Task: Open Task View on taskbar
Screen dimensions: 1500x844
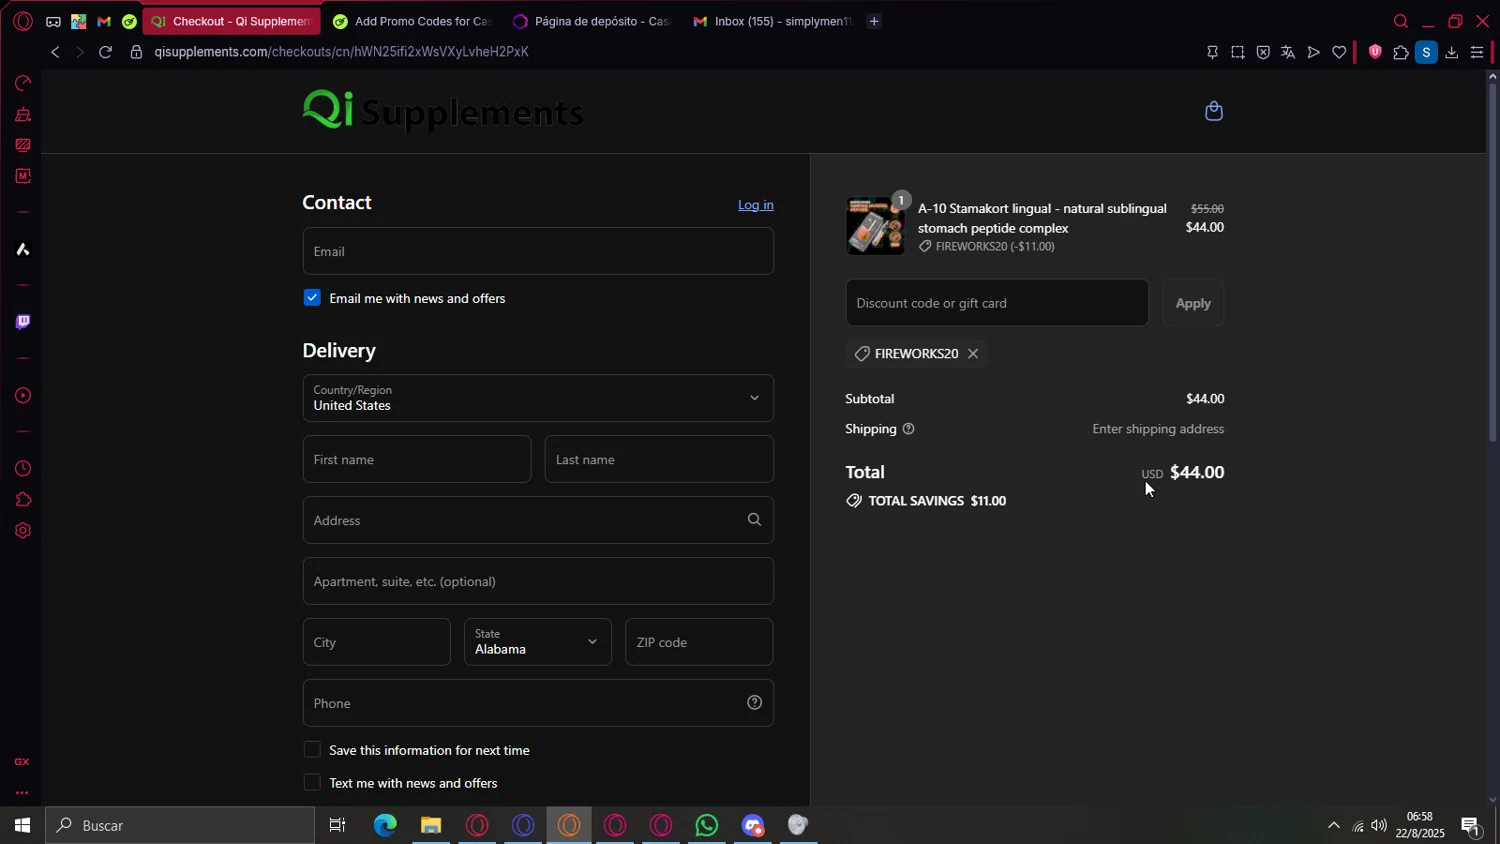Action: [338, 826]
